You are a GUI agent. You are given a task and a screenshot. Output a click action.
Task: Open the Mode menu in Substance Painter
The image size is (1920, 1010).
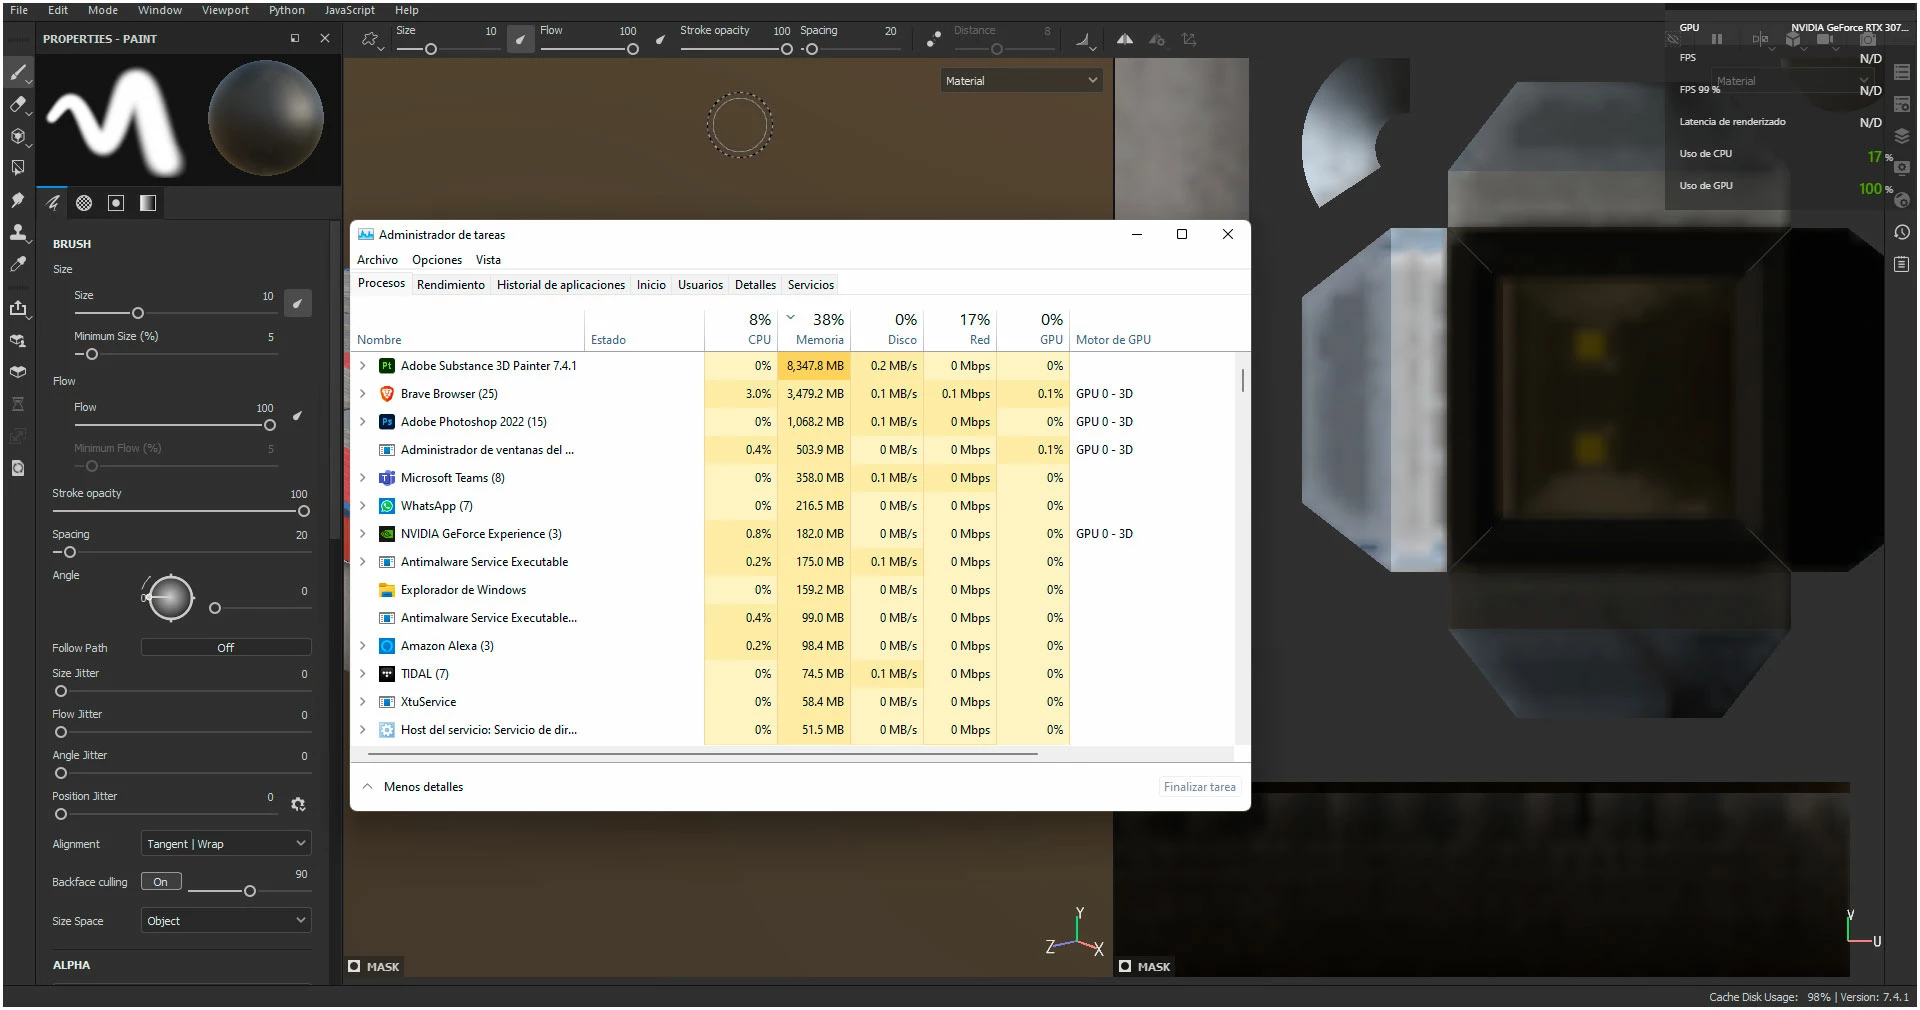[x=103, y=10]
